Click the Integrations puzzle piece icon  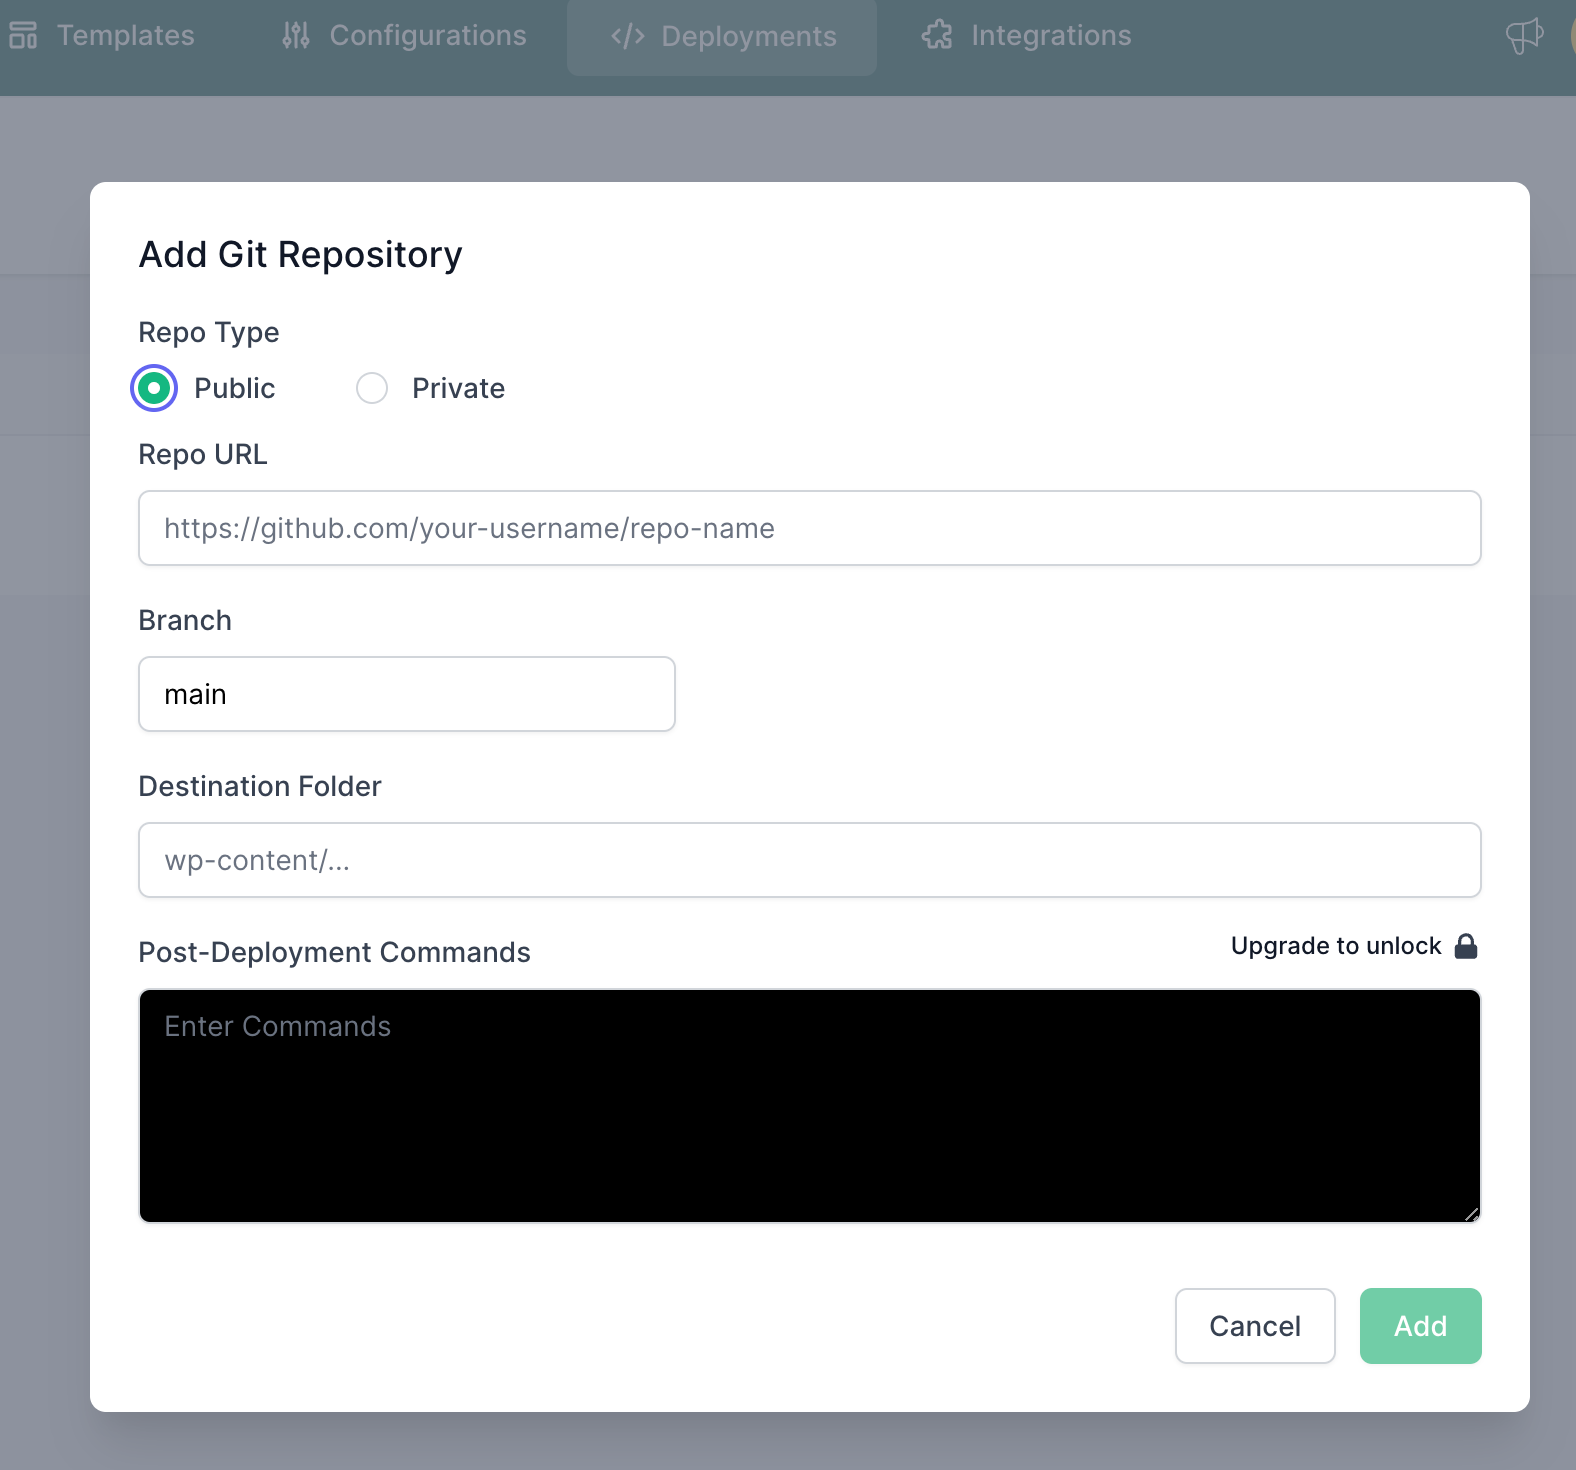click(937, 36)
